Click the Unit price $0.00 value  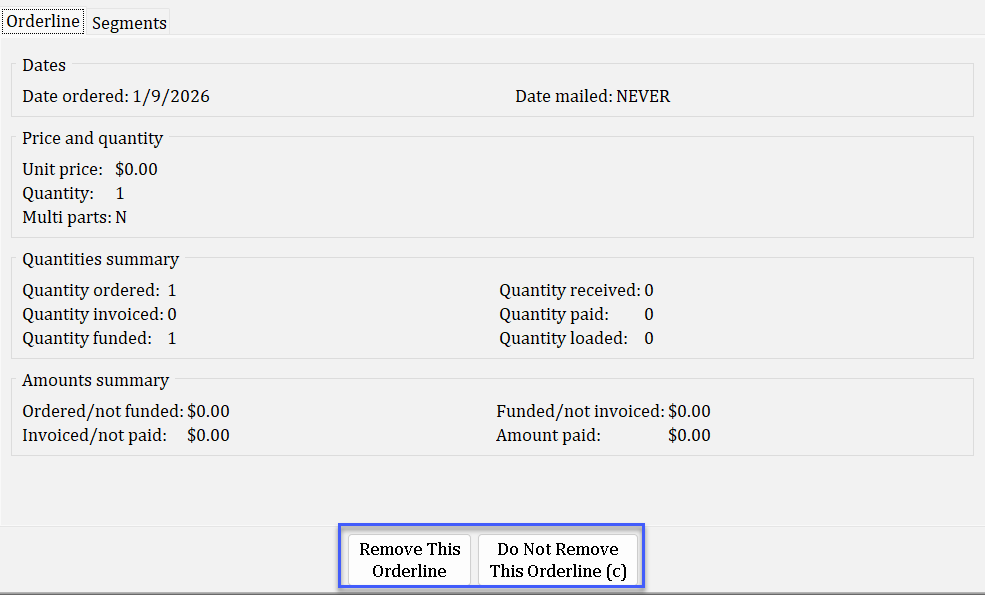click(136, 169)
